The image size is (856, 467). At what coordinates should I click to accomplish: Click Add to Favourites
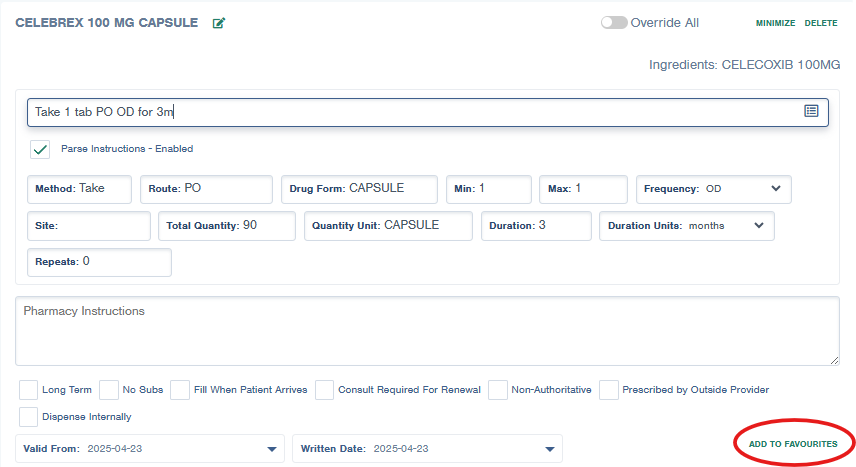point(792,443)
